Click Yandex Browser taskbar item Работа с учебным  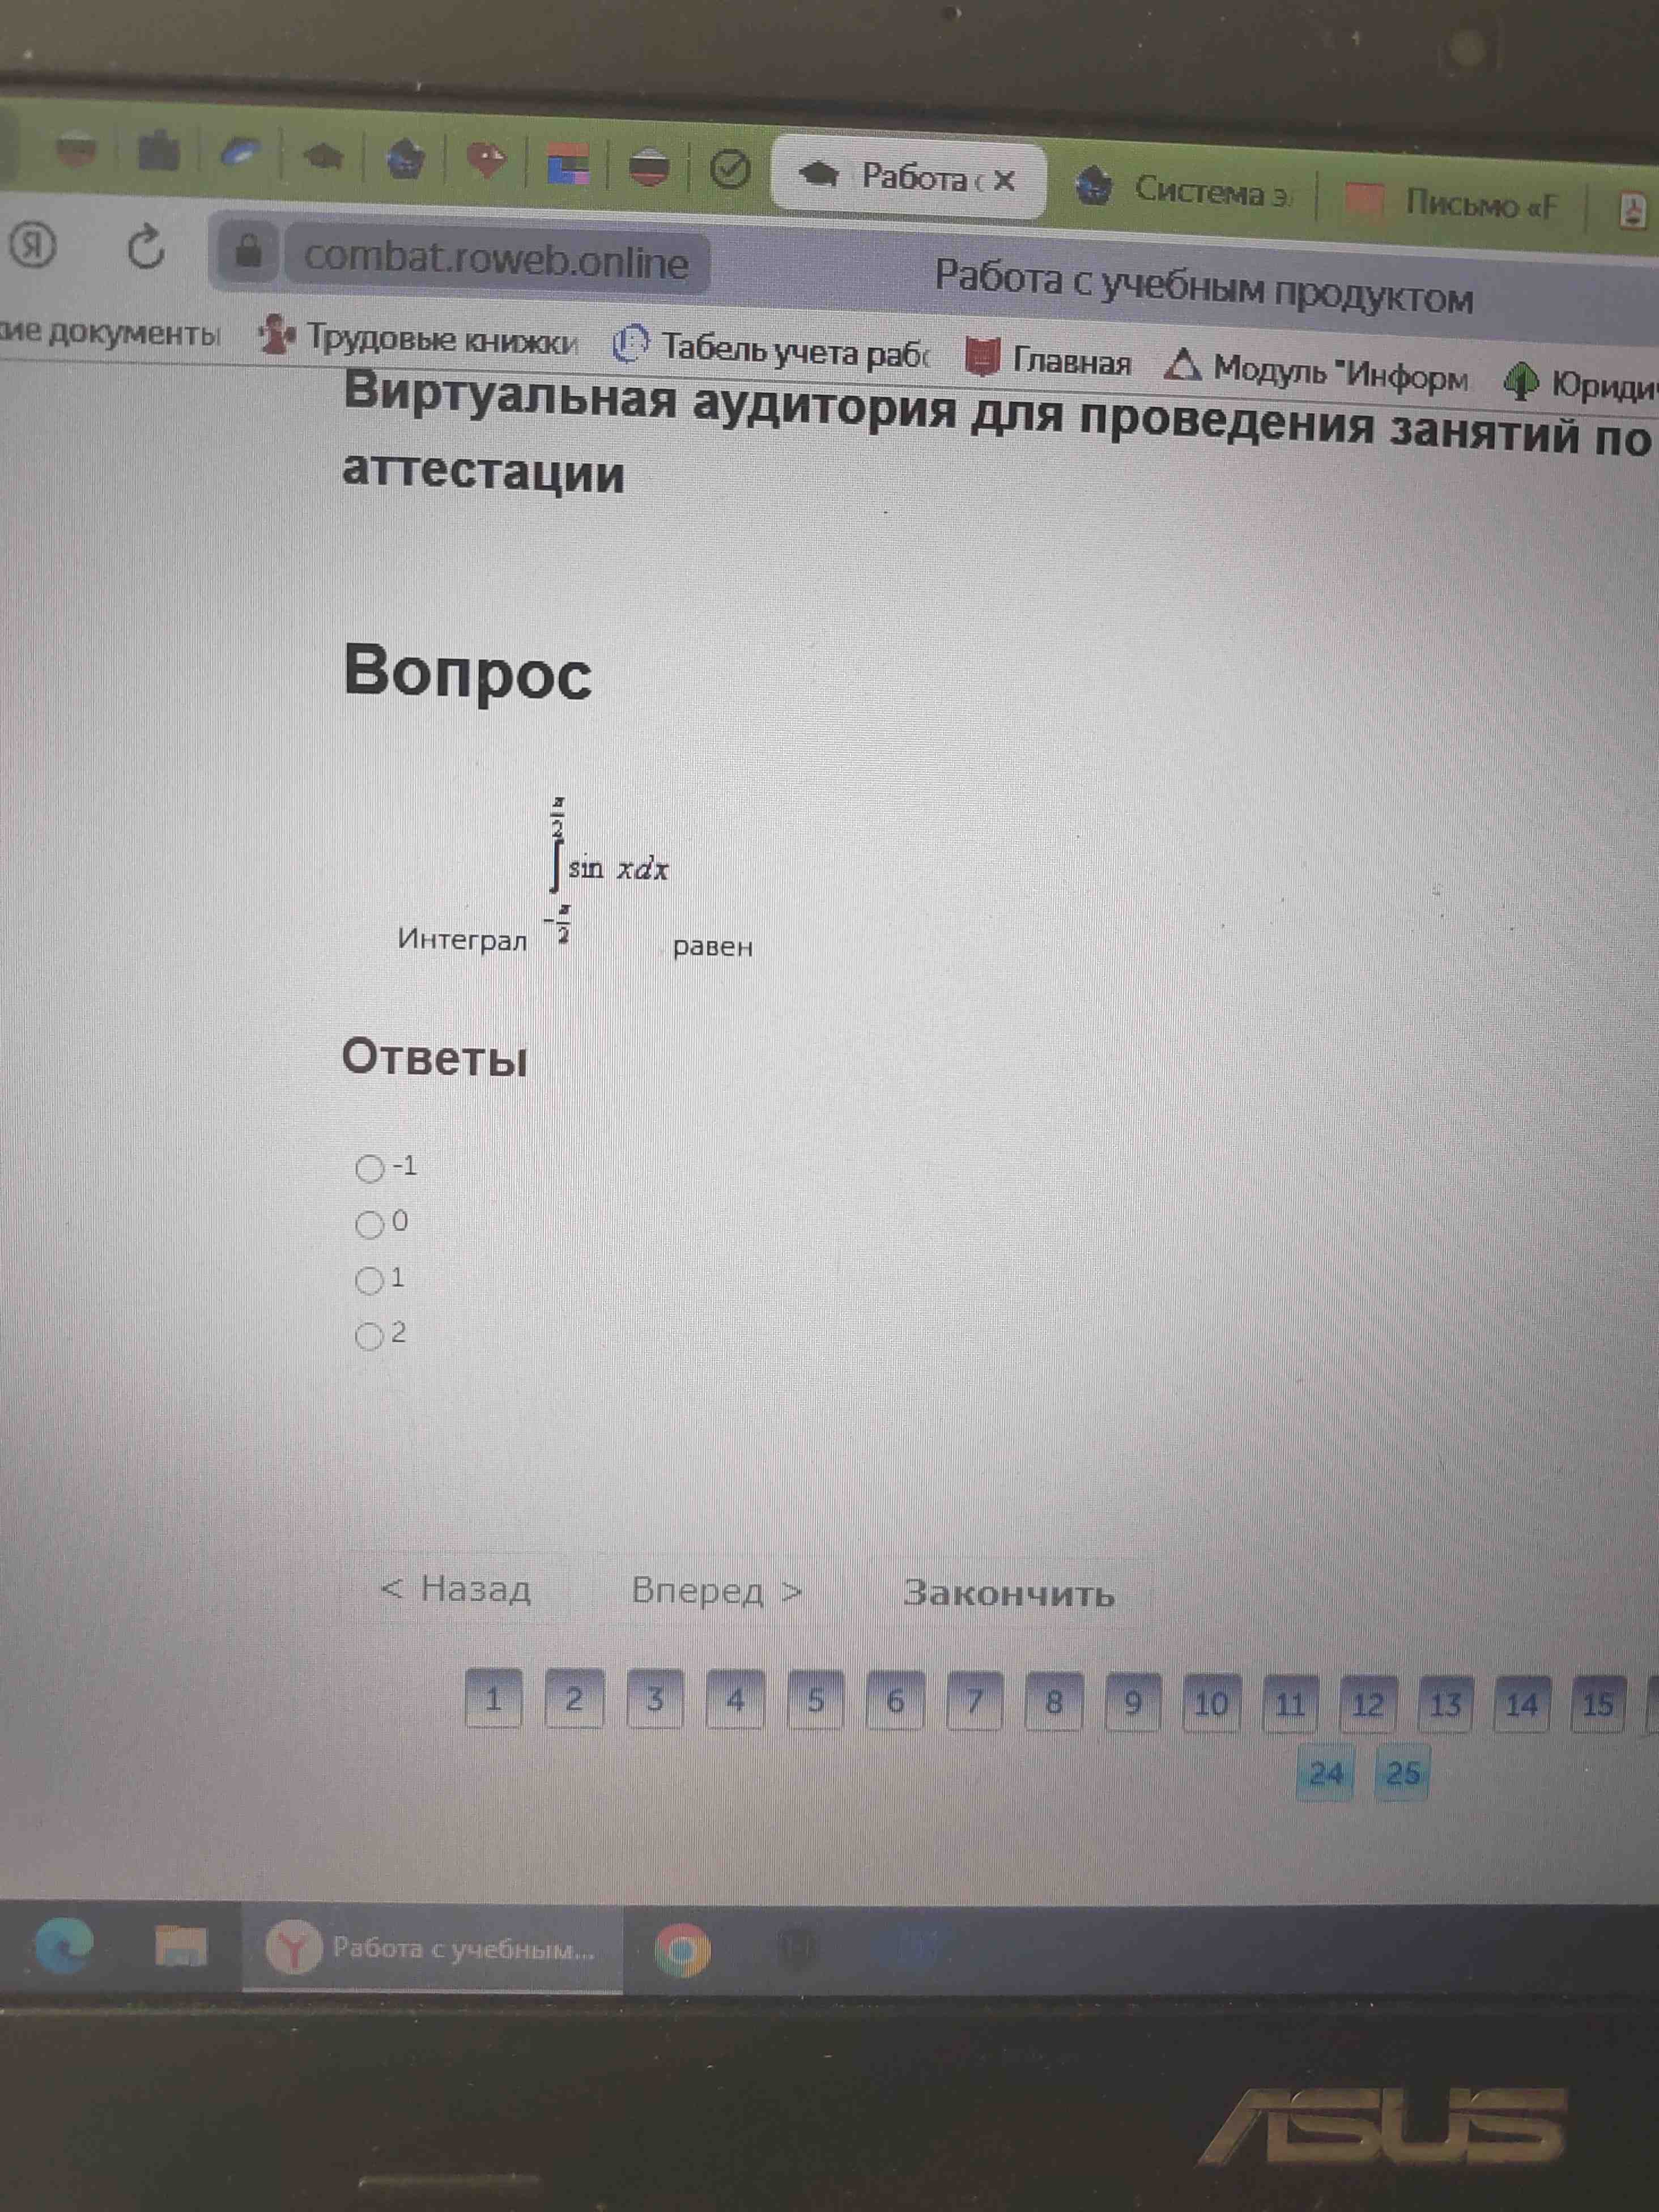point(432,1948)
